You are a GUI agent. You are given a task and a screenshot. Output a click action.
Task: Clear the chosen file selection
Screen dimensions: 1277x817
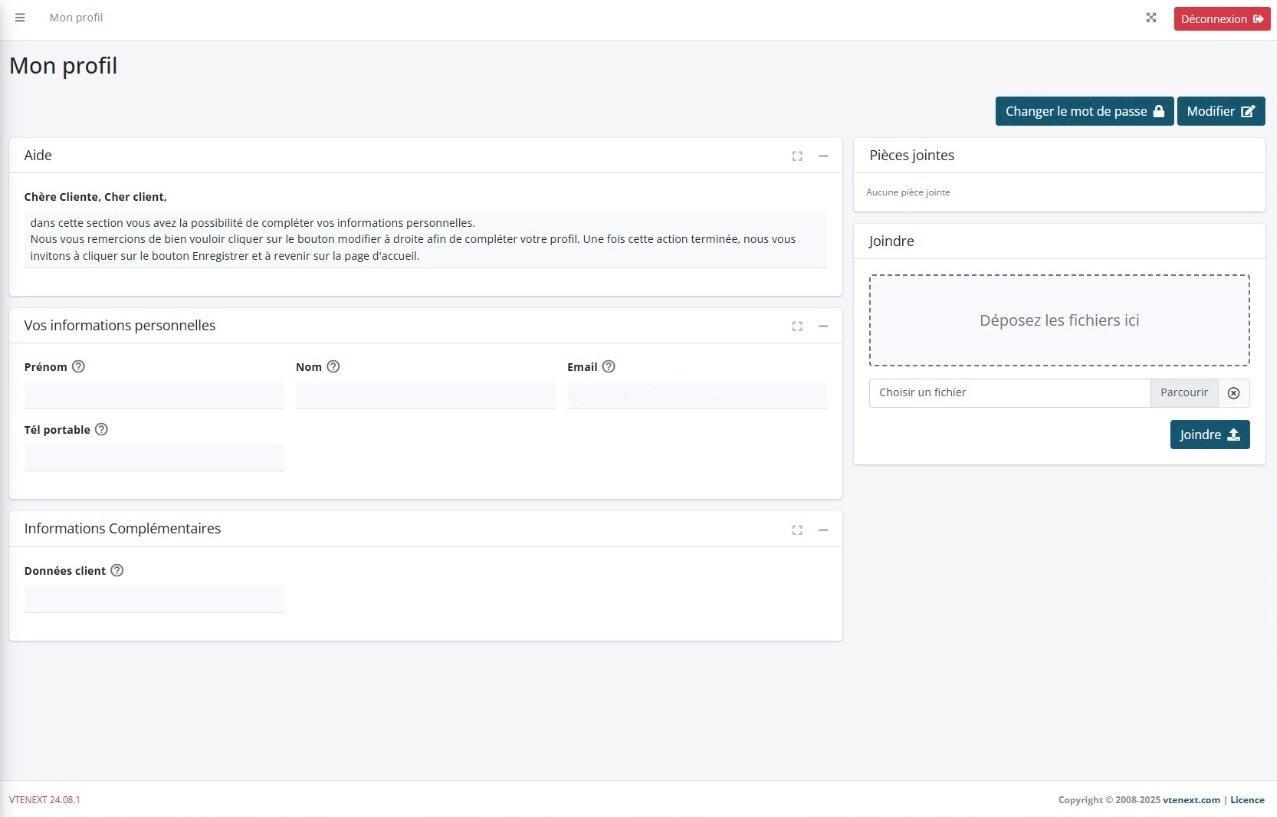1233,393
